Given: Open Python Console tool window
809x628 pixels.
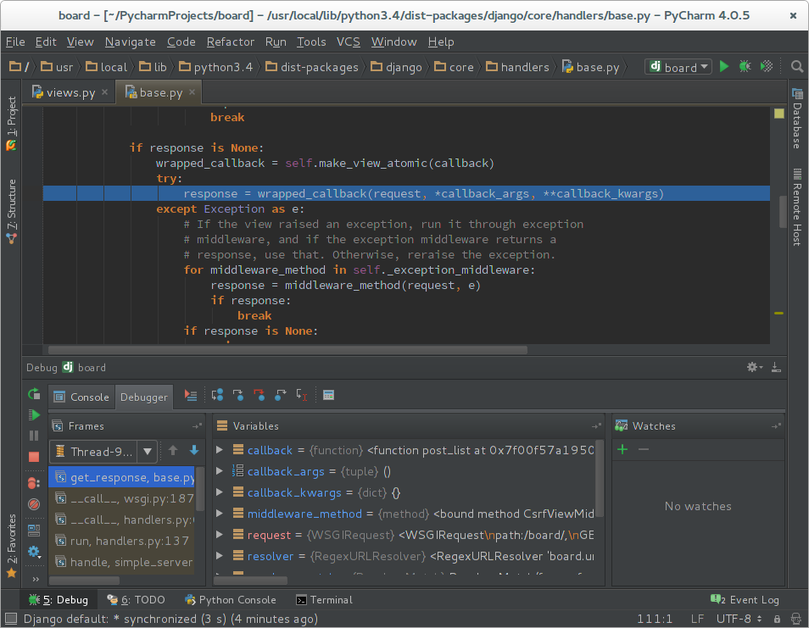Looking at the screenshot, I should (x=231, y=600).
